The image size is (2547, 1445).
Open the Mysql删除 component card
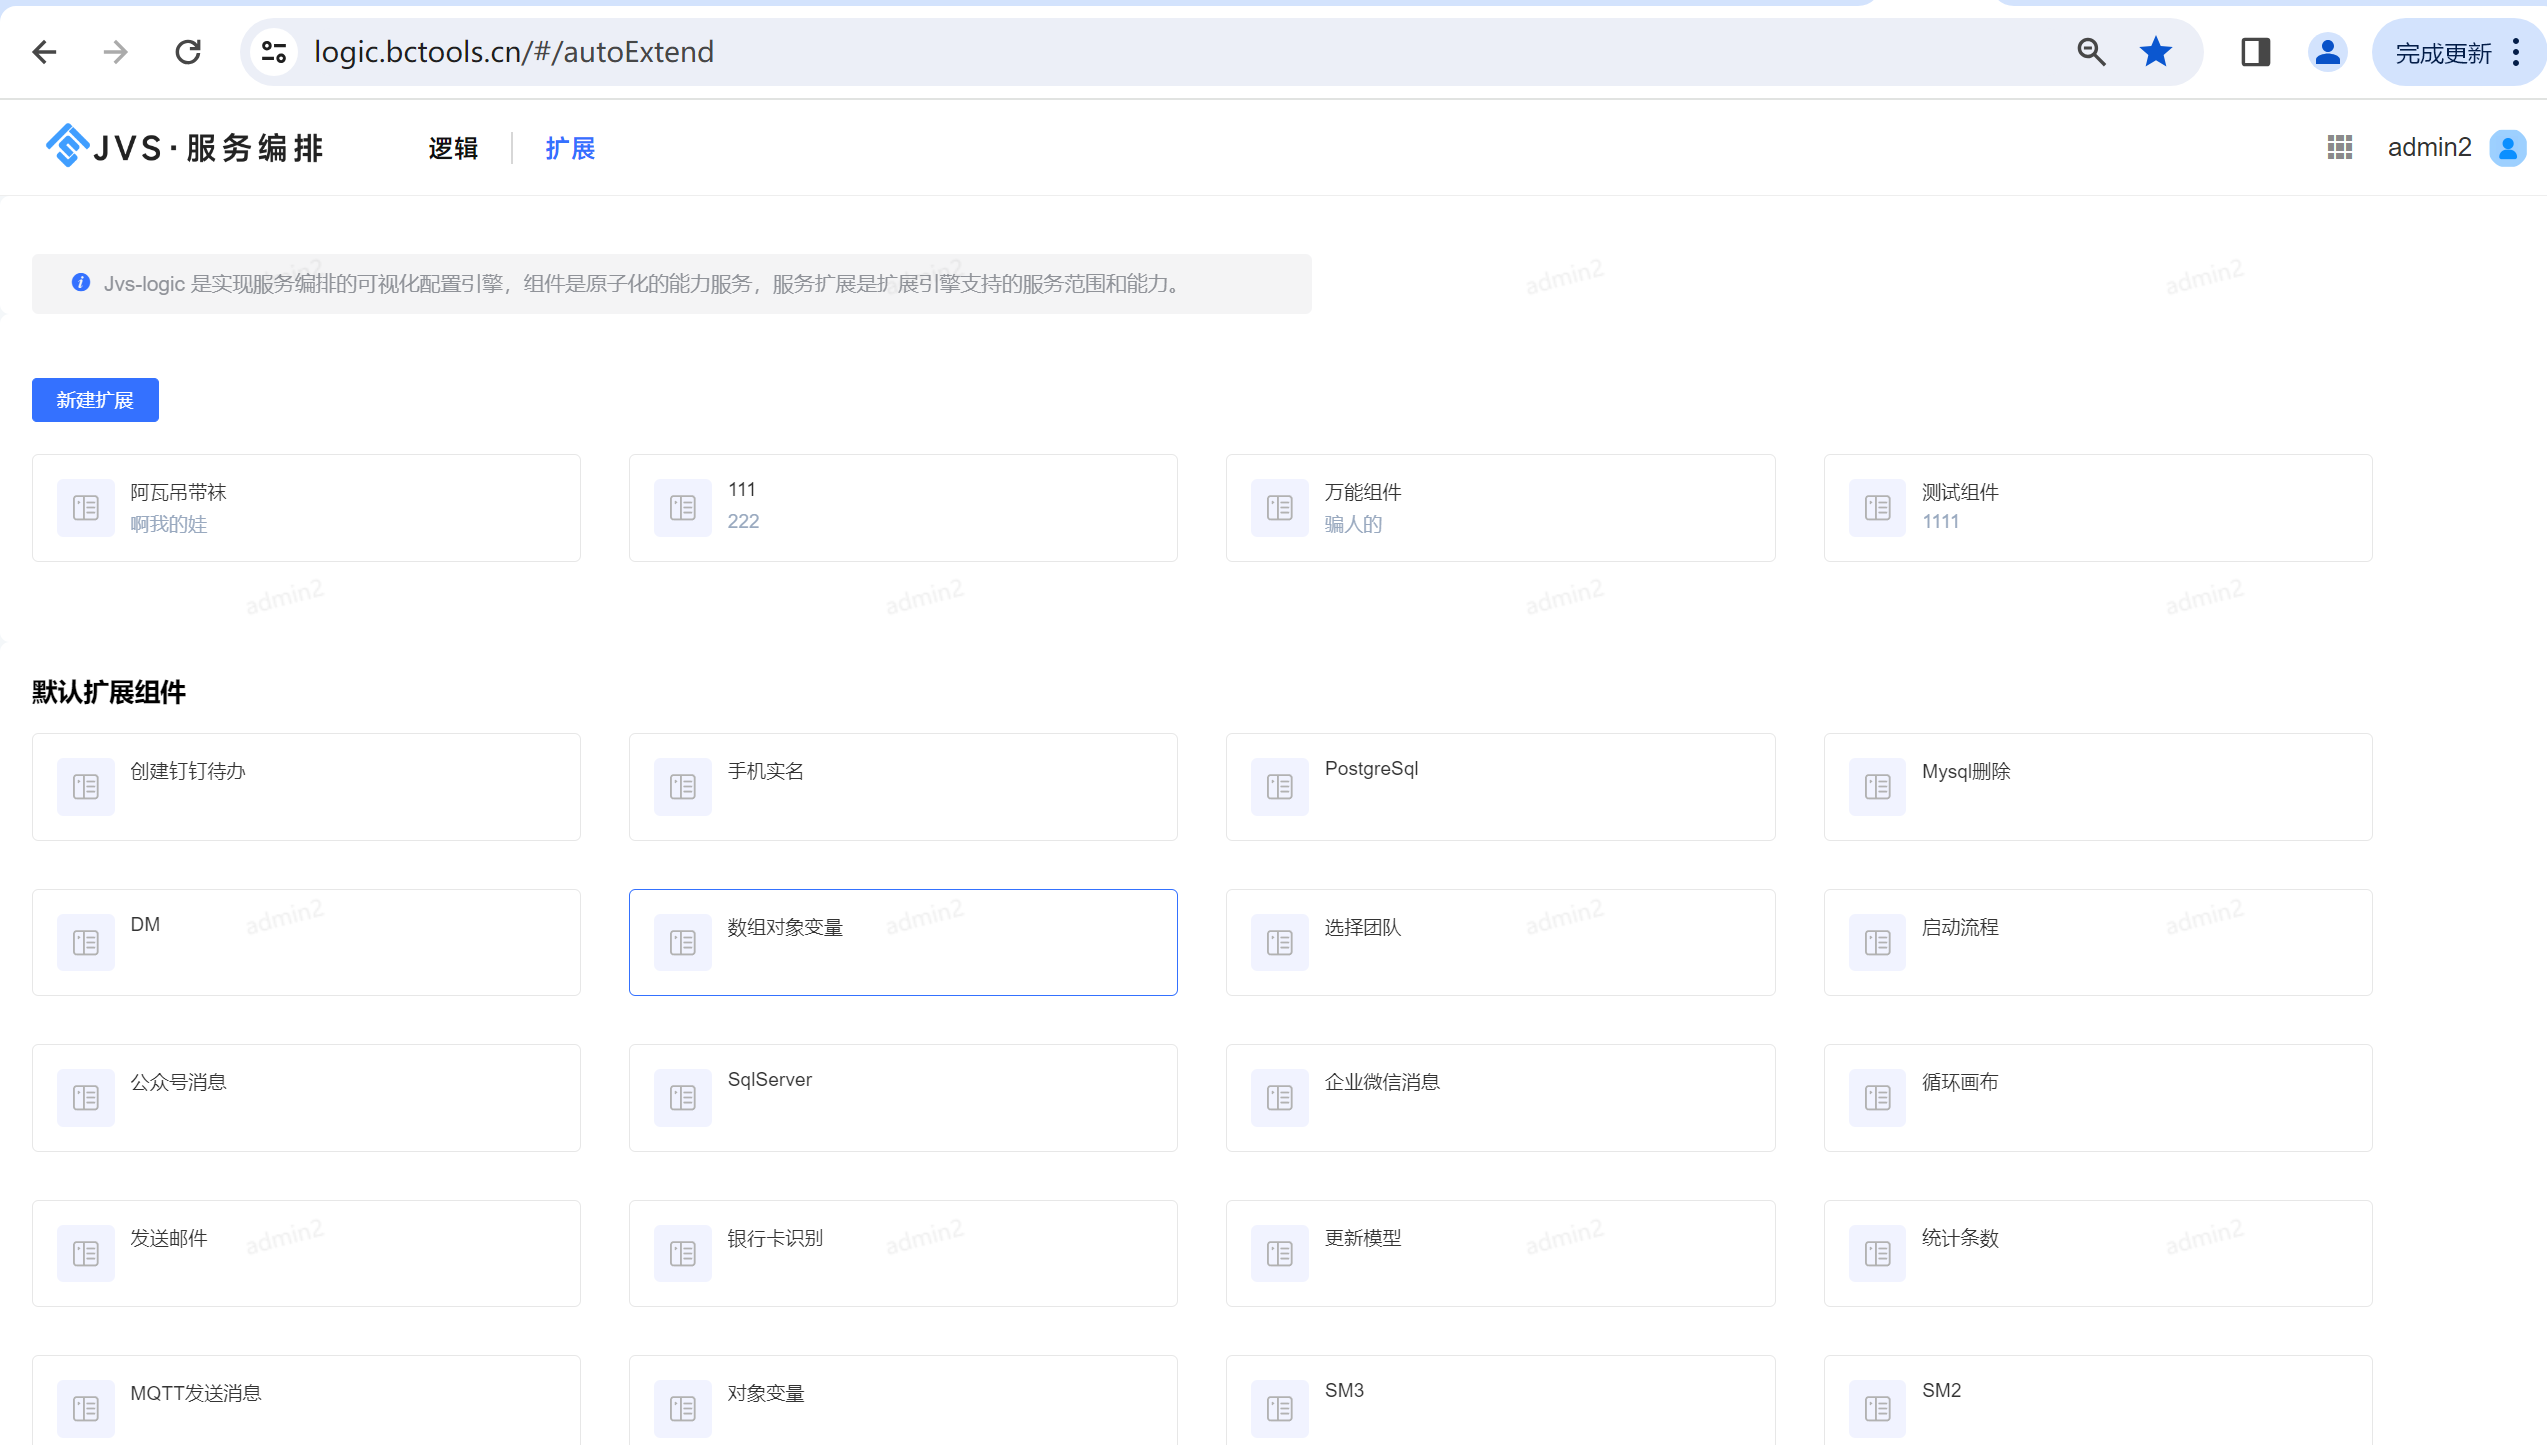pyautogui.click(x=2097, y=787)
